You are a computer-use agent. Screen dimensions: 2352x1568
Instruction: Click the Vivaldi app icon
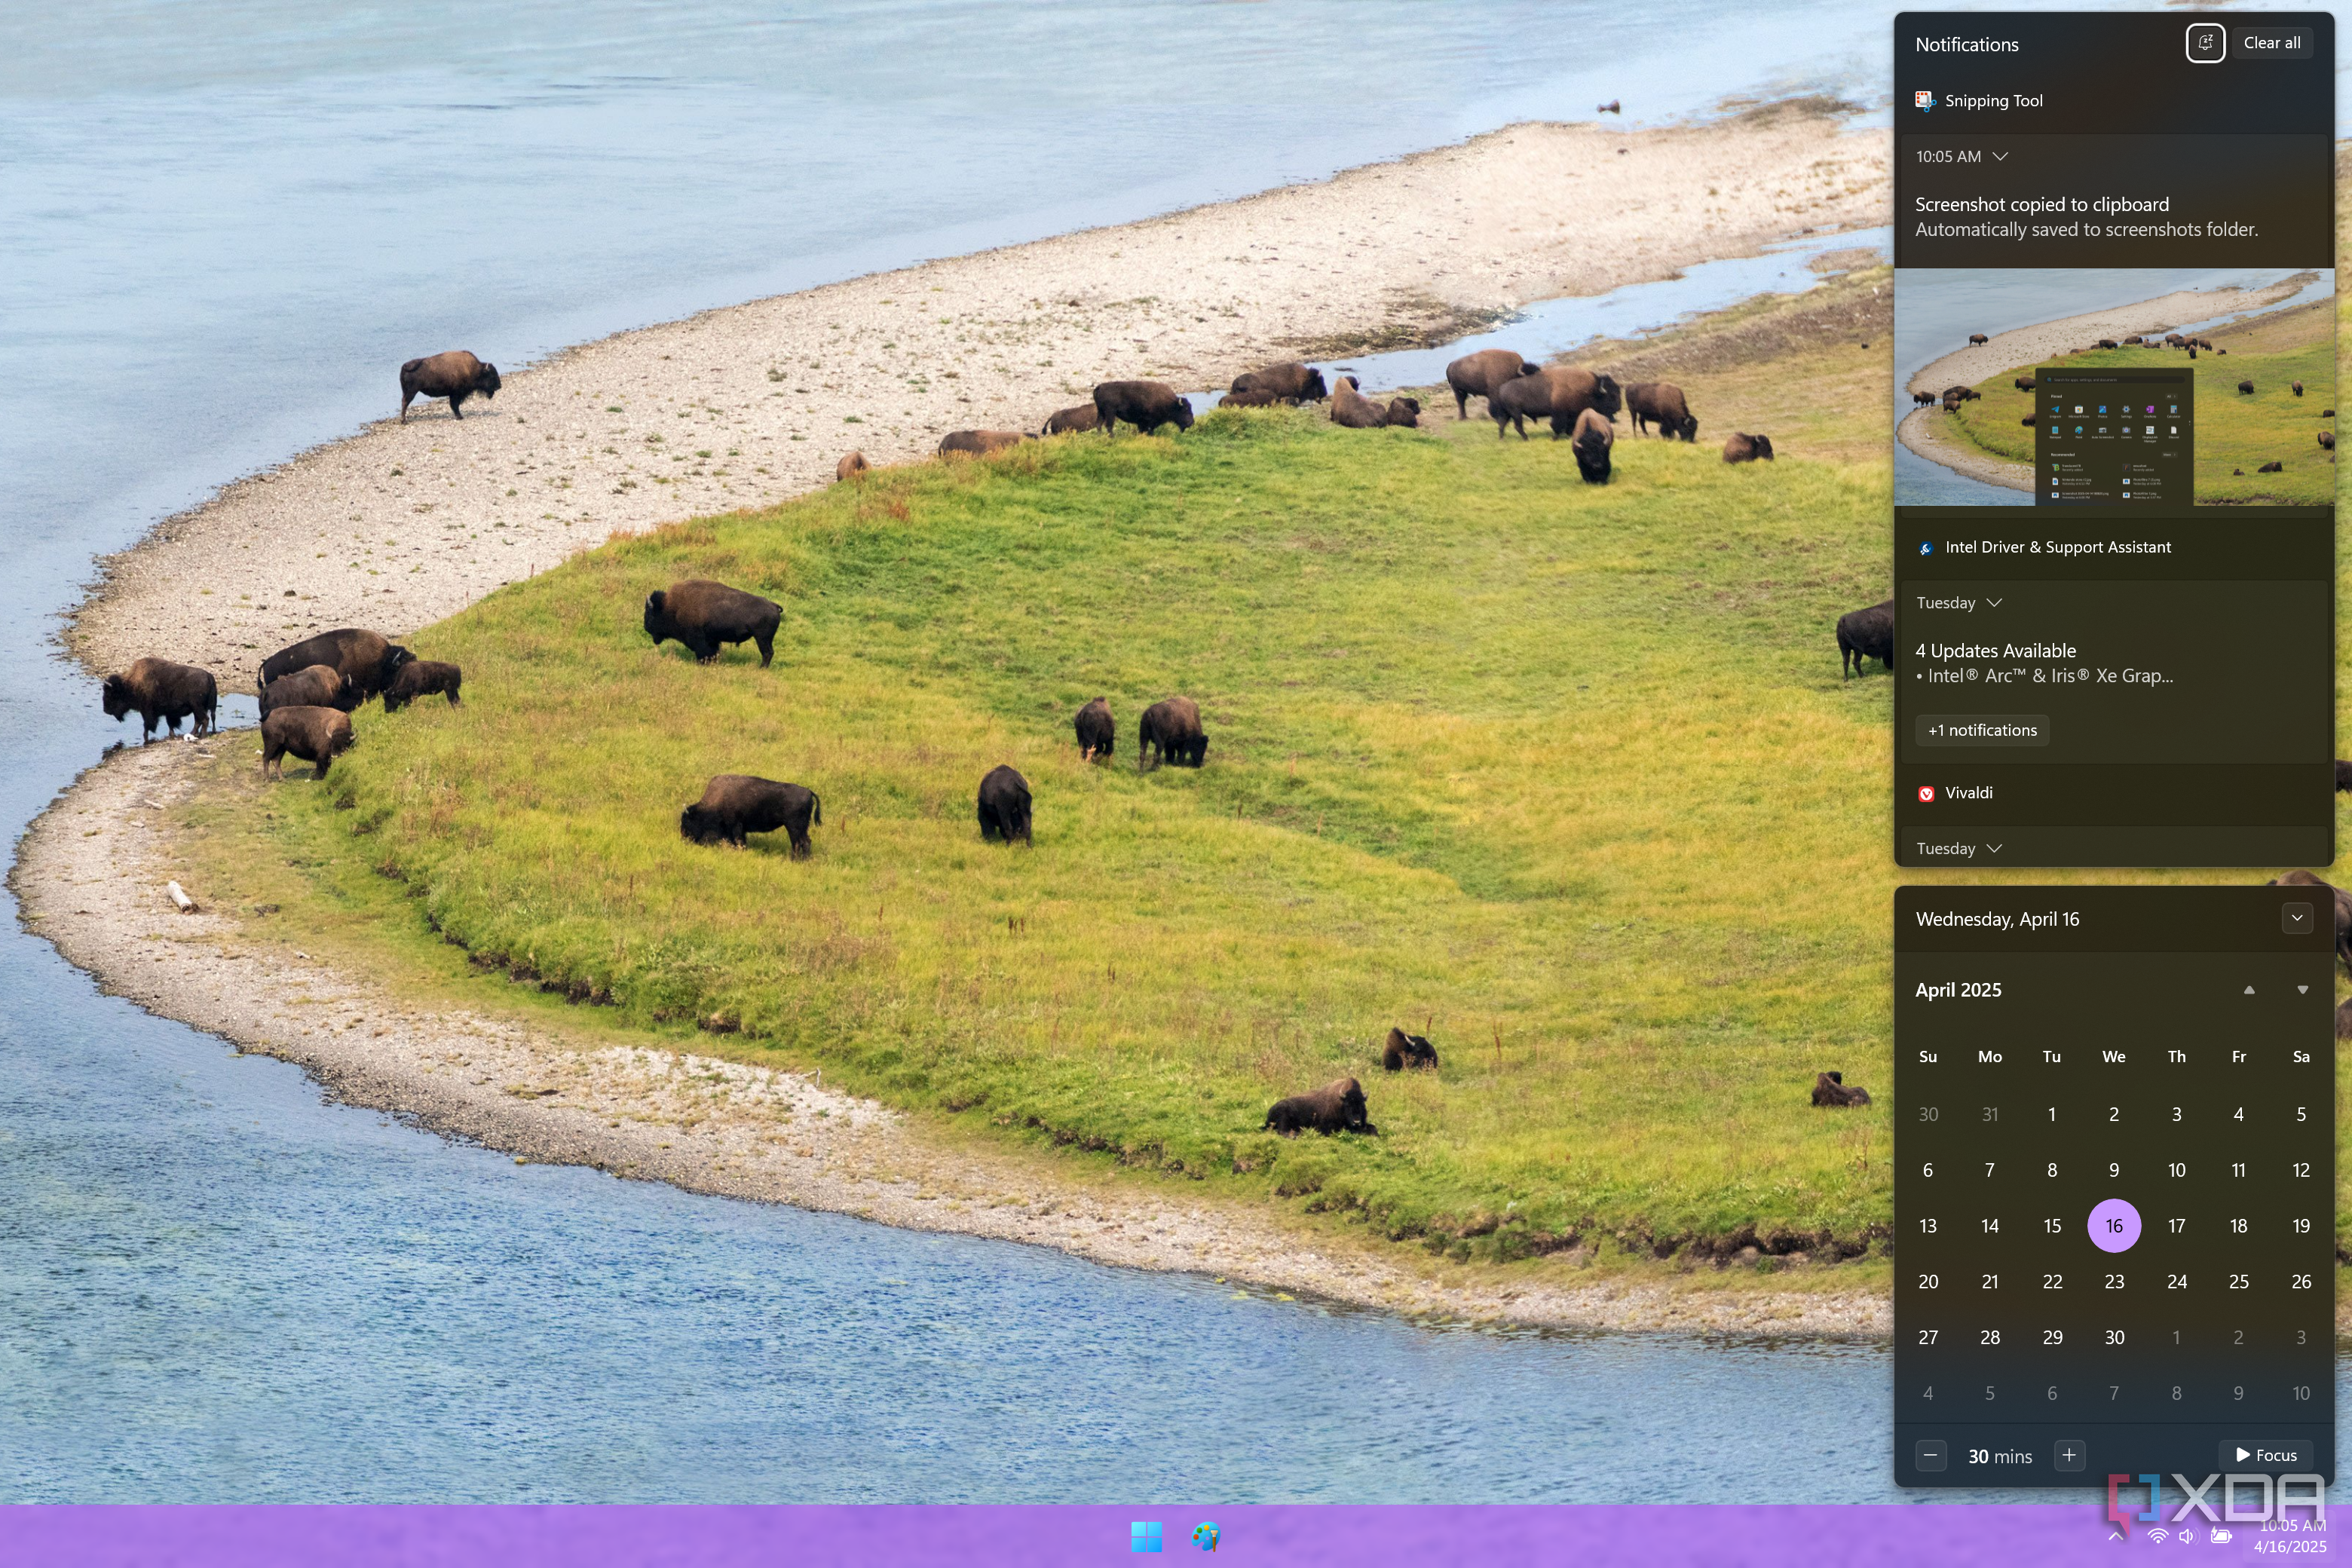click(x=1925, y=794)
